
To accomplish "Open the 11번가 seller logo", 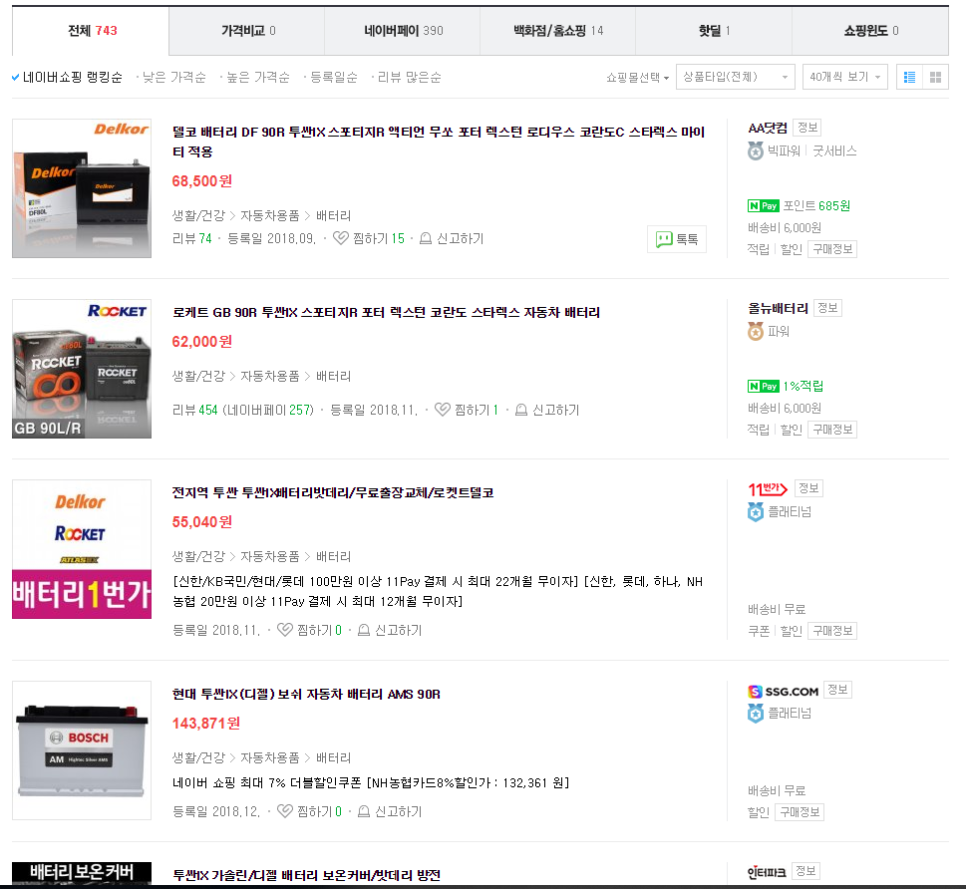I will click(768, 489).
